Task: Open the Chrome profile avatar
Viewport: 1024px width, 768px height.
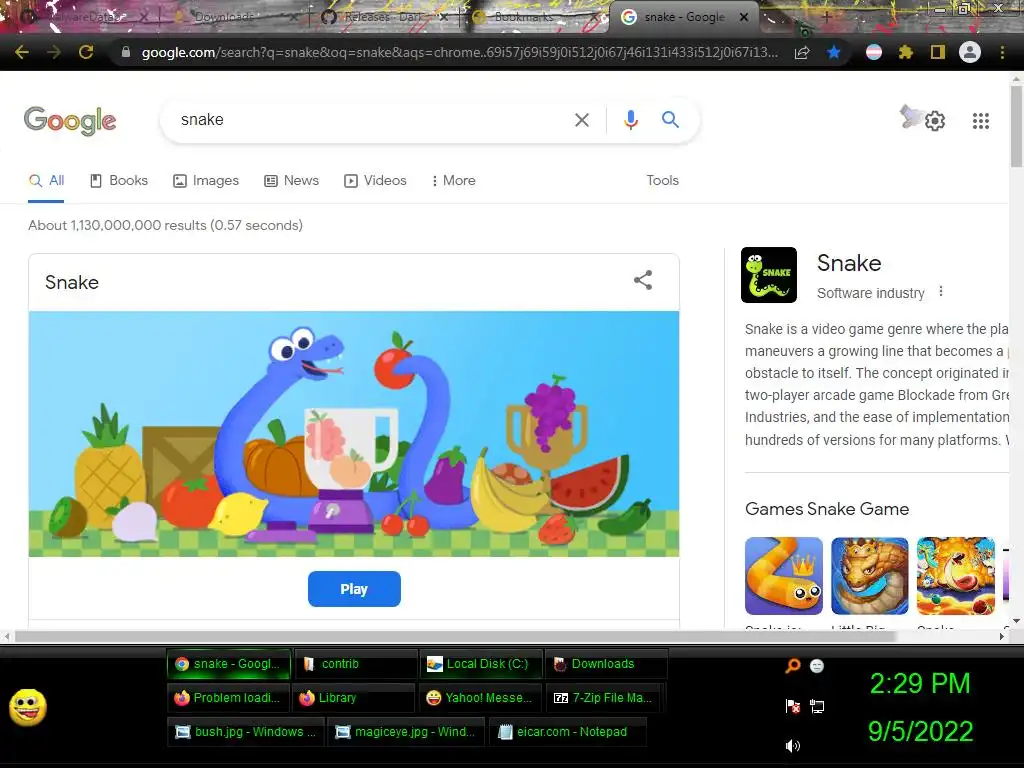Action: tap(970, 52)
